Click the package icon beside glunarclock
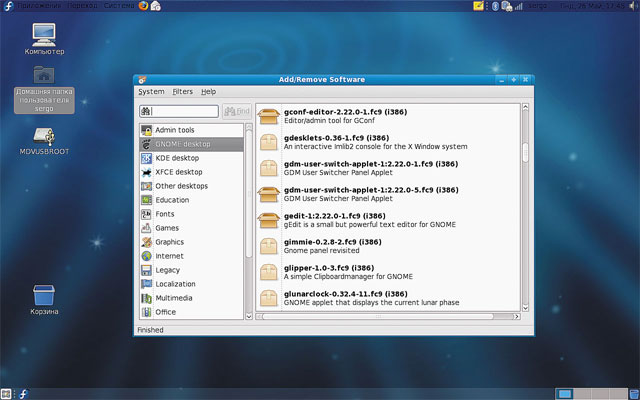 tap(269, 298)
